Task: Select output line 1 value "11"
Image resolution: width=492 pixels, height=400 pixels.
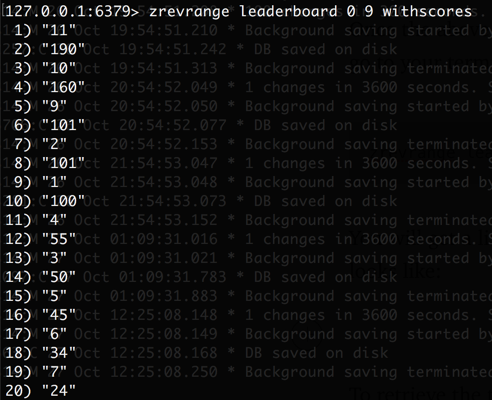Action: pyautogui.click(x=59, y=31)
